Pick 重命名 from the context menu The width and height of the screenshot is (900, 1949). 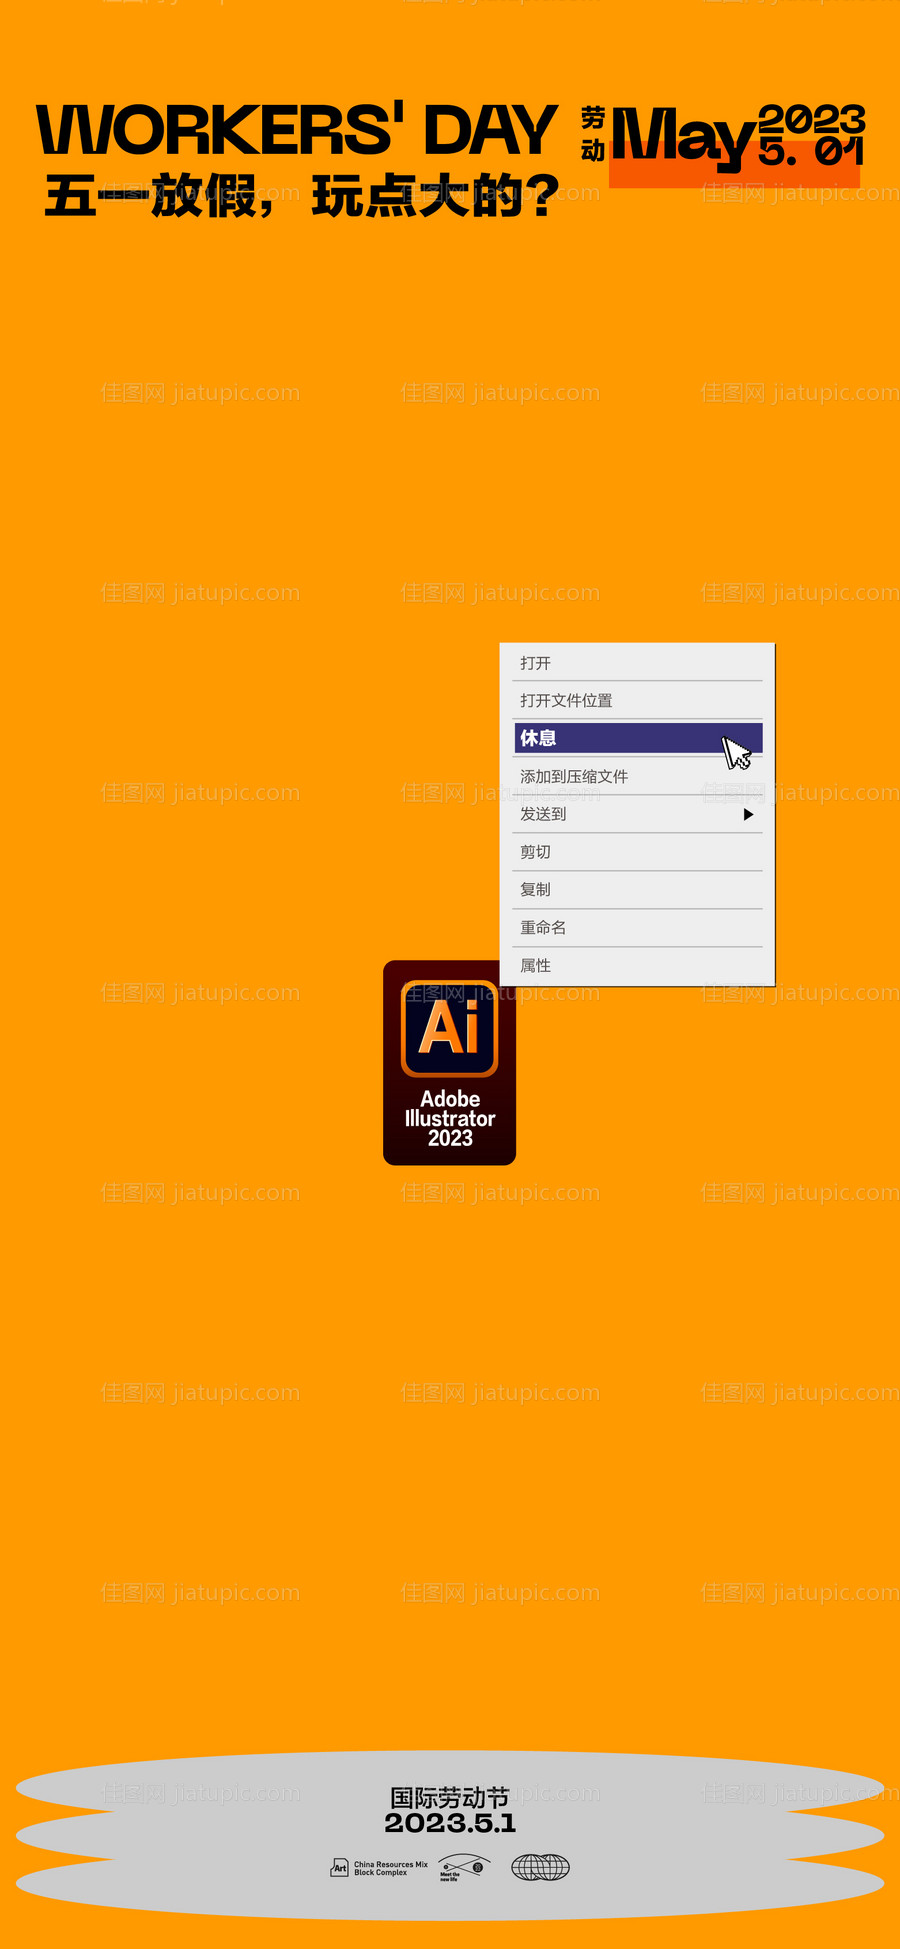[x=544, y=928]
